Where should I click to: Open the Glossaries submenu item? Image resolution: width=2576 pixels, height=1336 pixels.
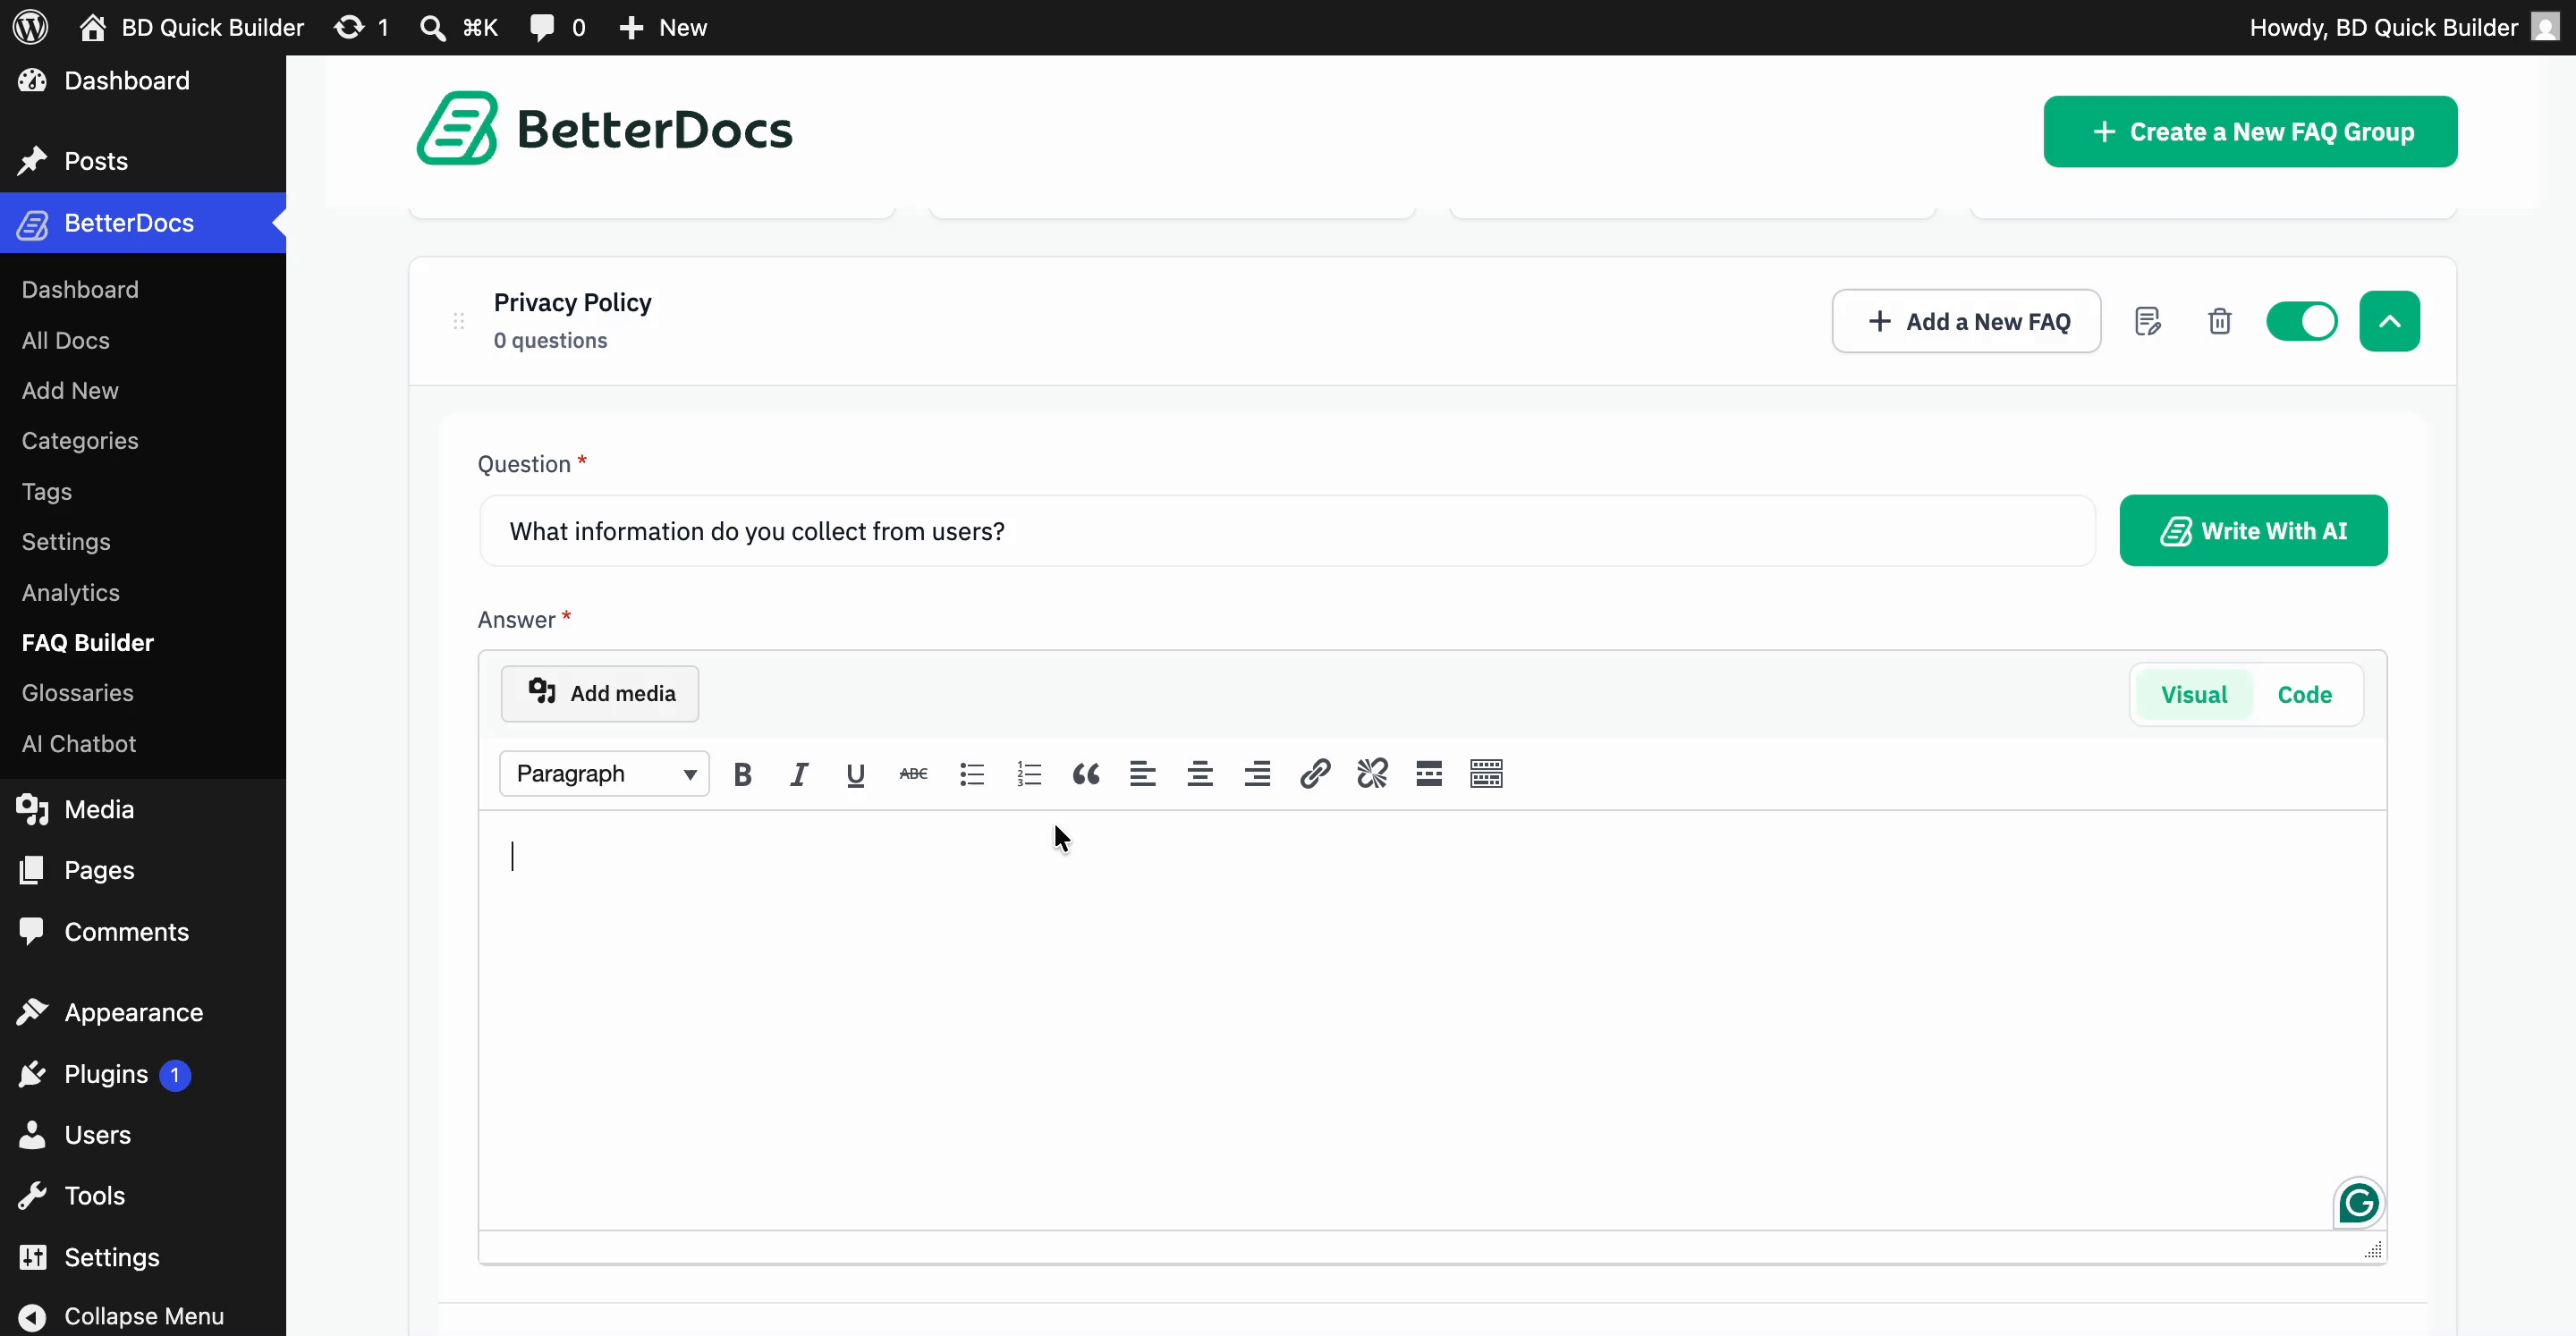78,693
